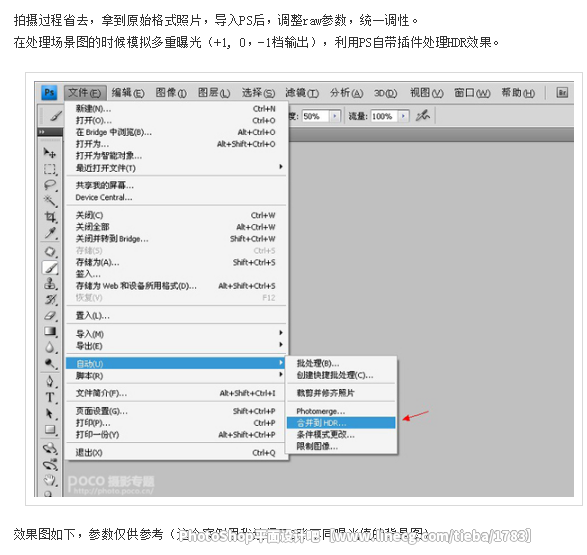Select the Eraser tool

pyautogui.click(x=50, y=315)
